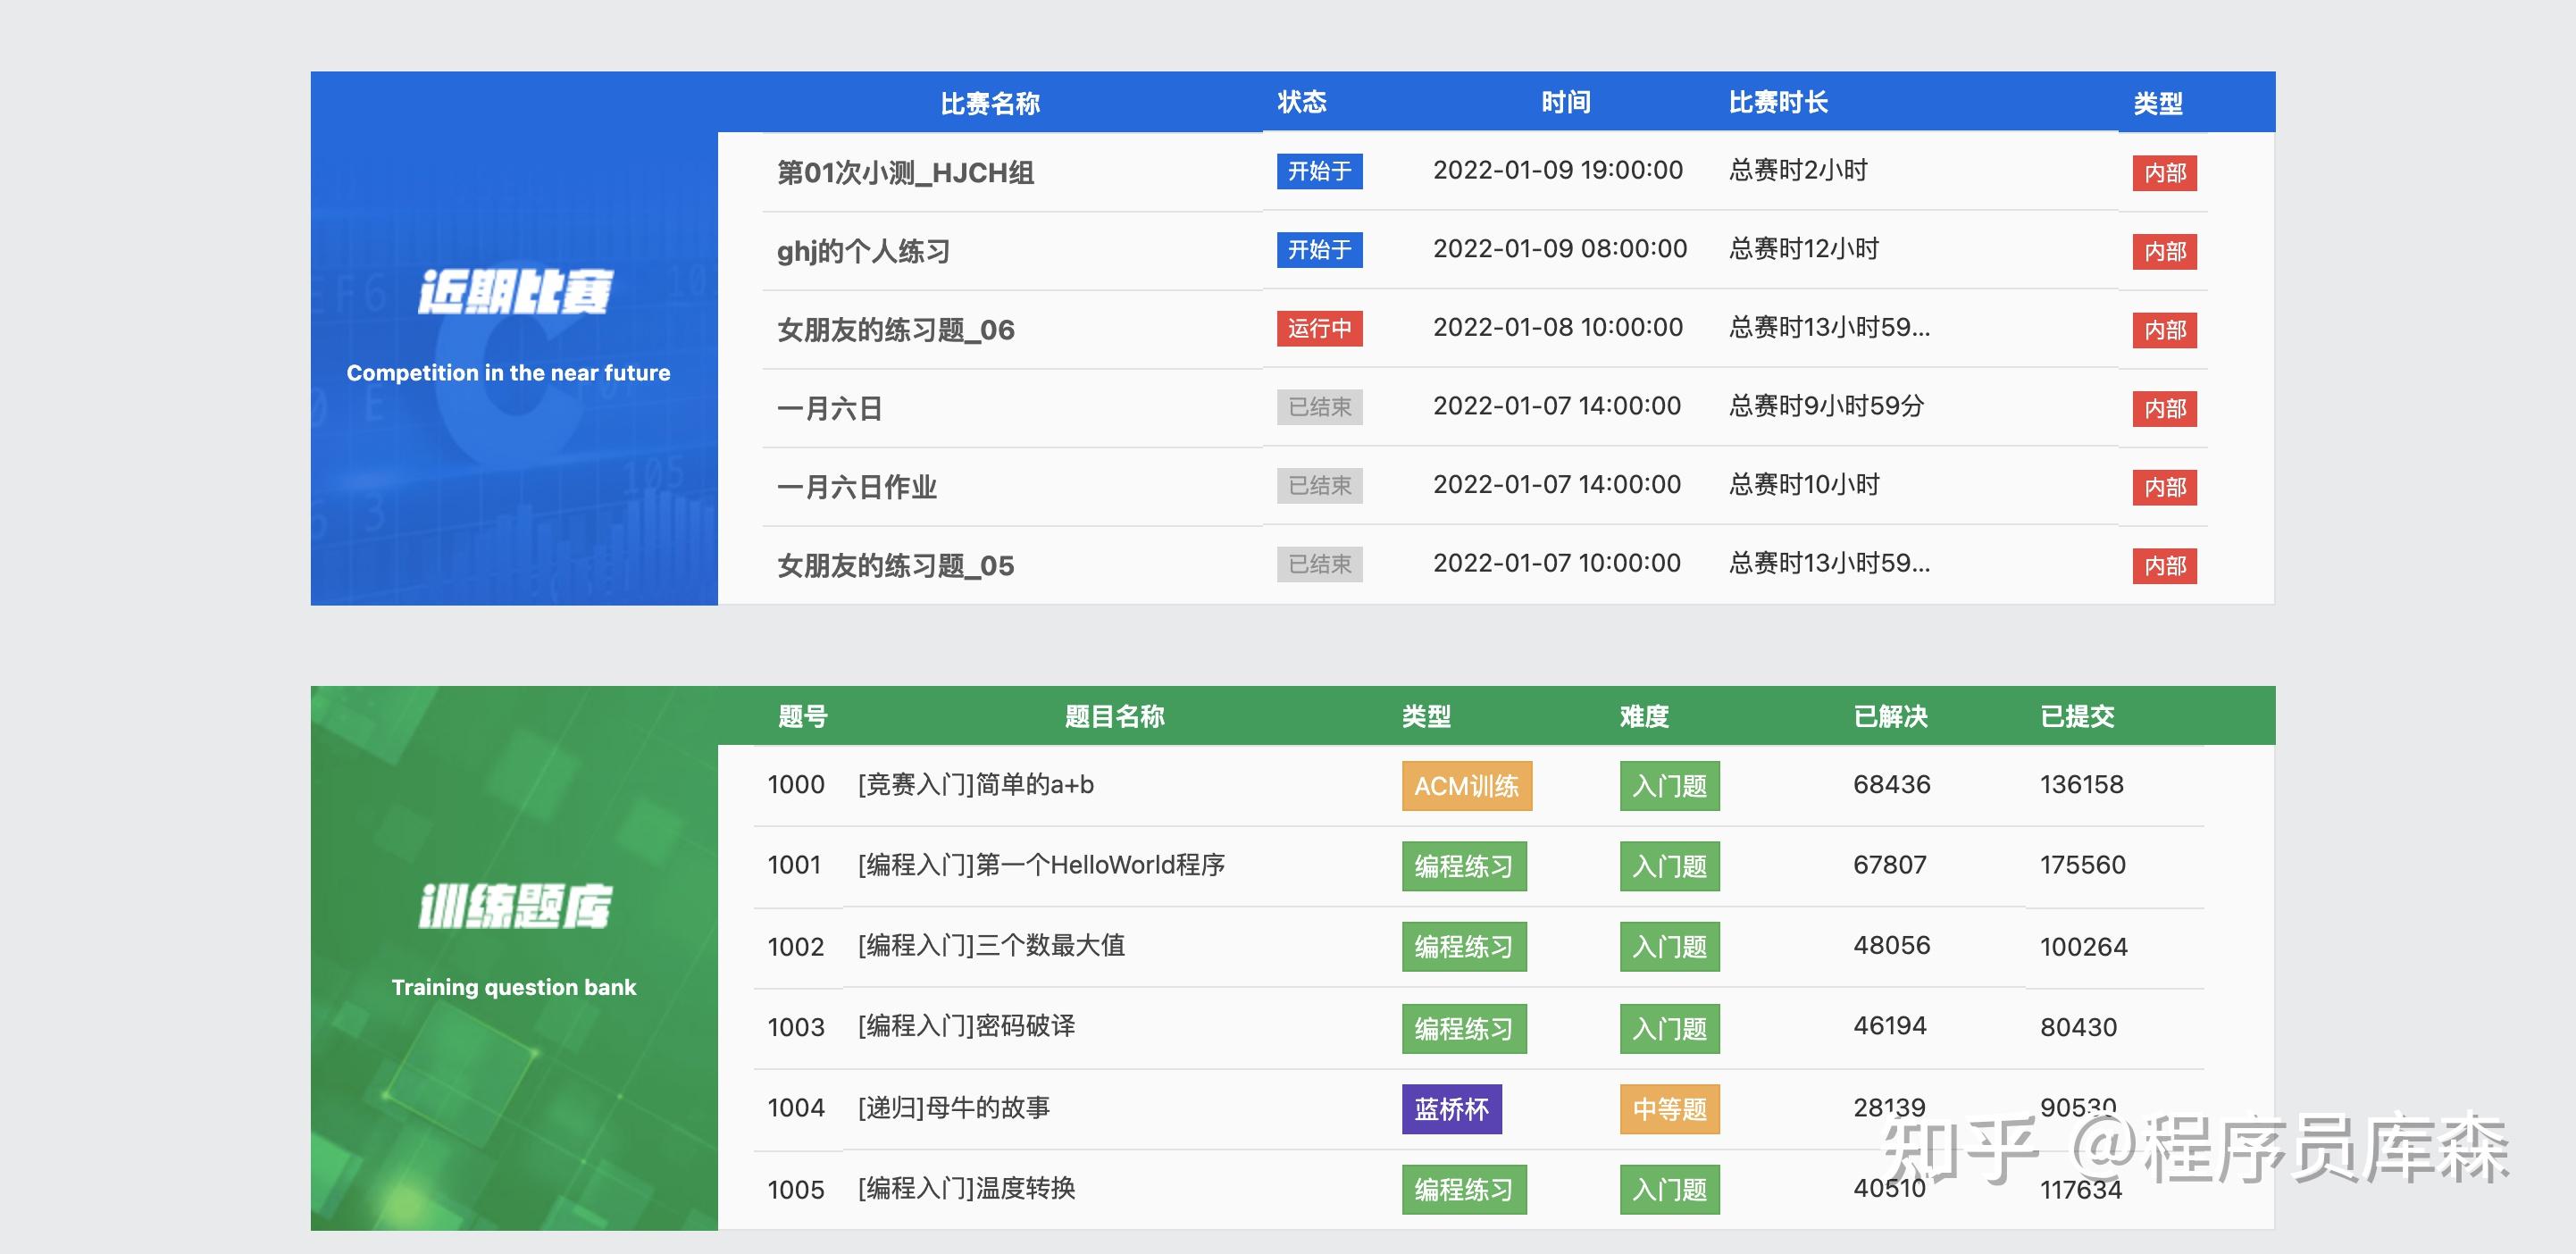2576x1254 pixels.
Task: Open contest 女朋友的练习题_06
Action: point(895,330)
